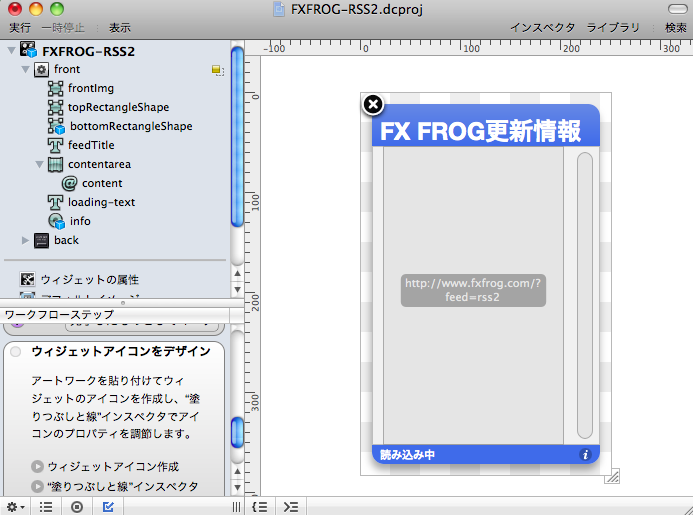Collapse the contentarea group

tap(39, 164)
